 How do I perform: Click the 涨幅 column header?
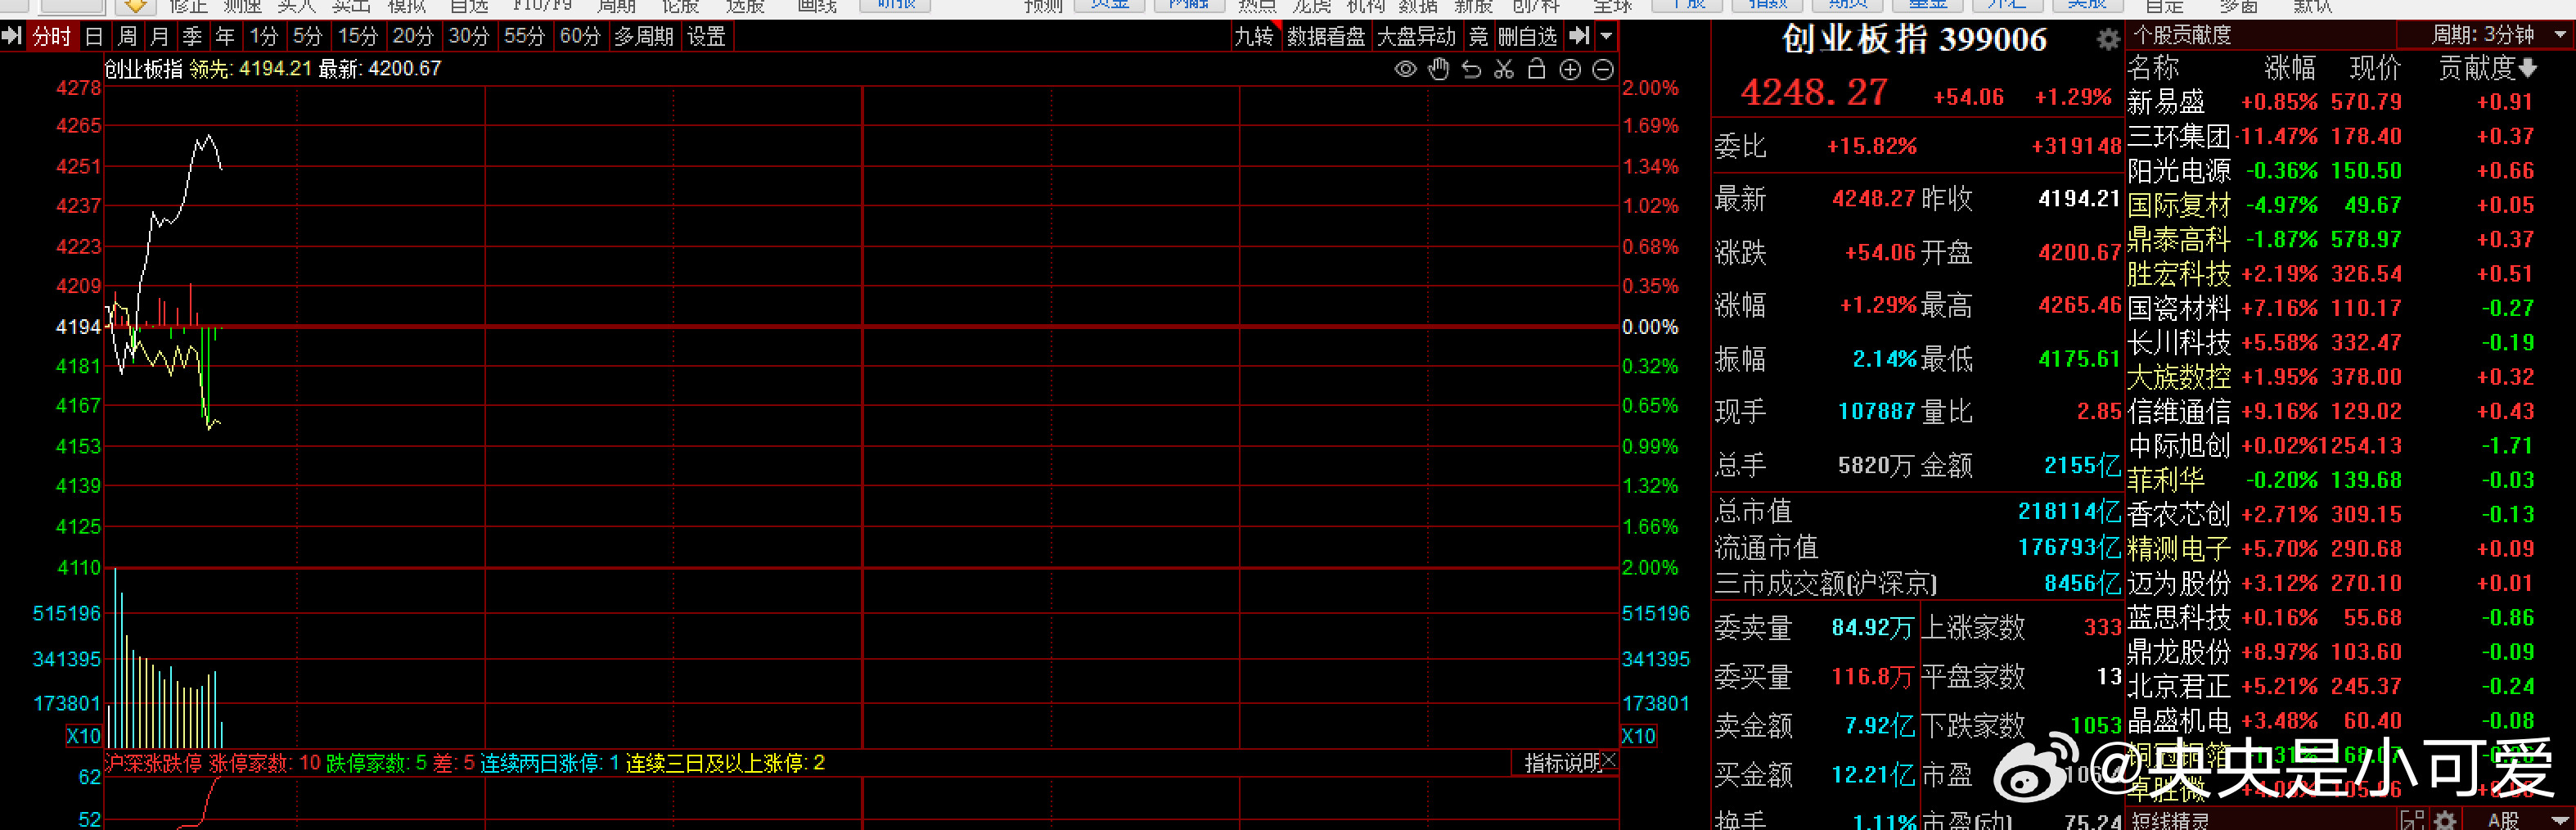point(2290,68)
